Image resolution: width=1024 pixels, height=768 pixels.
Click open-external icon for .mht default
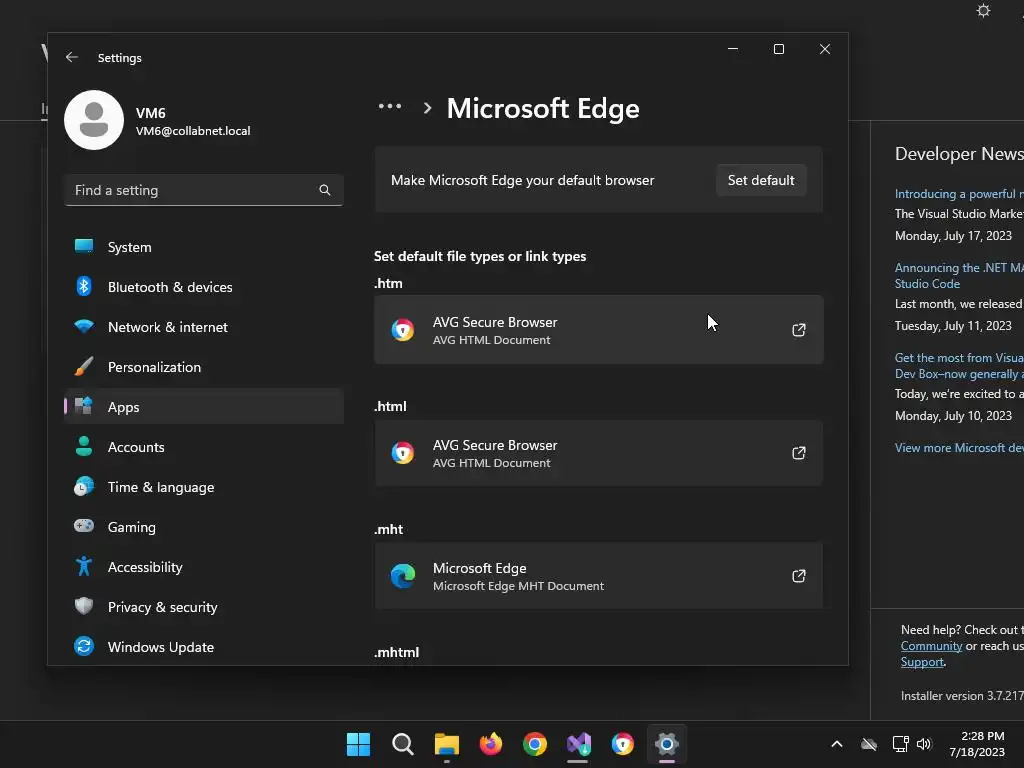[799, 575]
